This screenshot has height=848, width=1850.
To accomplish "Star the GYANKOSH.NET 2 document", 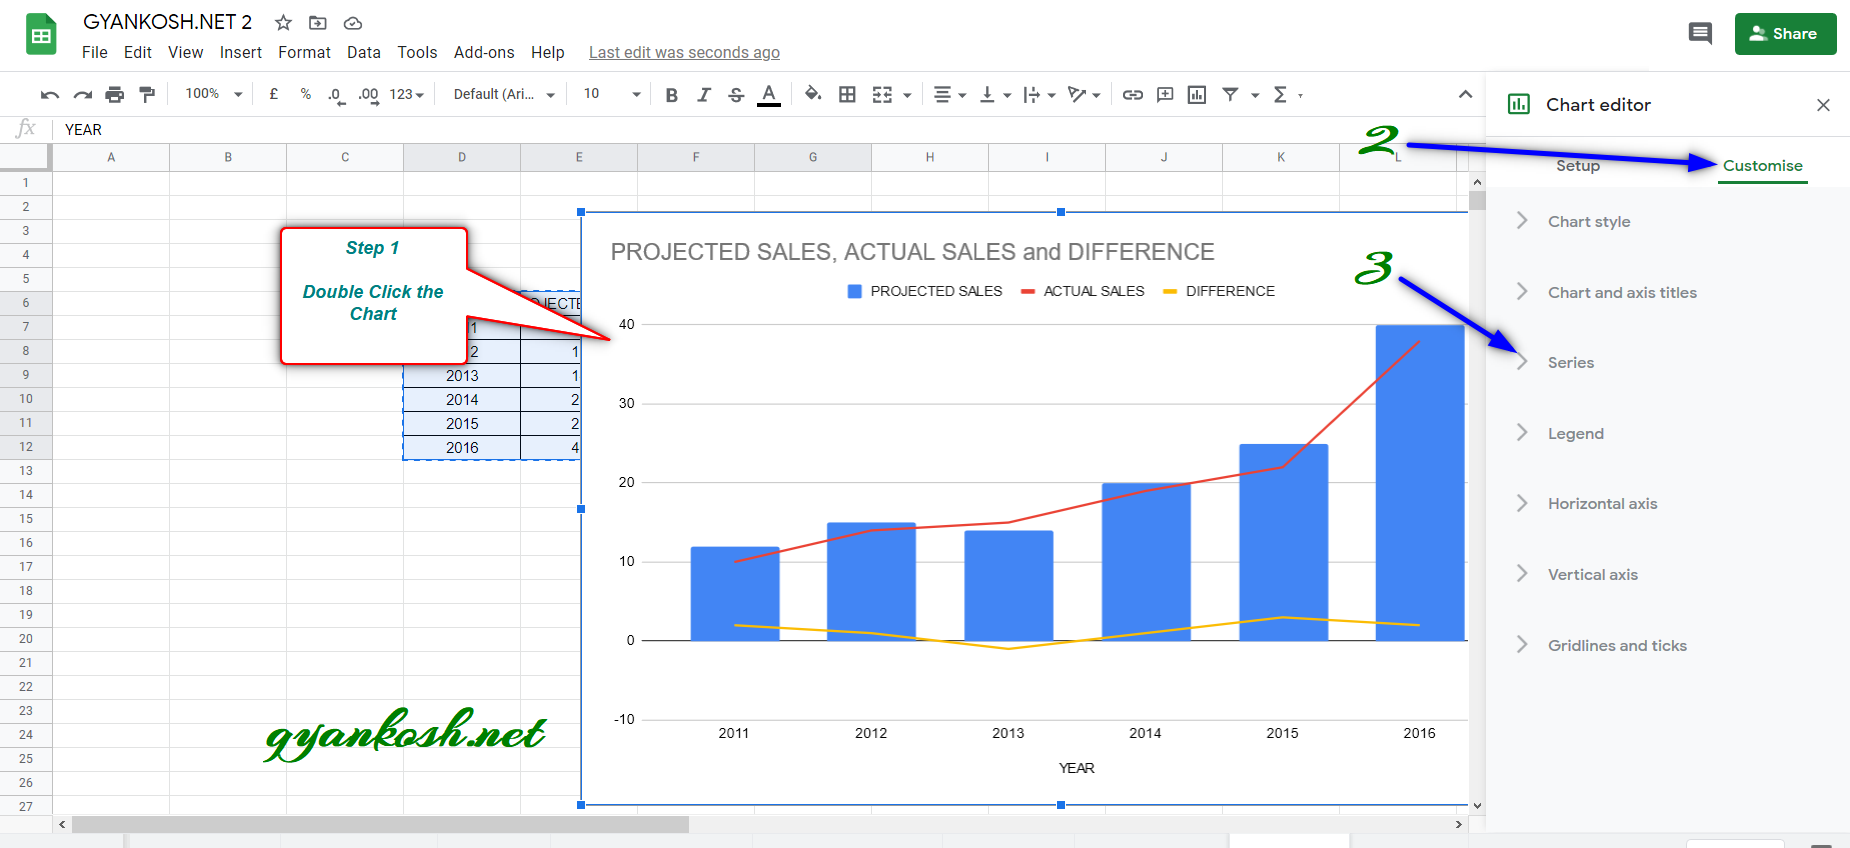I will tap(284, 23).
